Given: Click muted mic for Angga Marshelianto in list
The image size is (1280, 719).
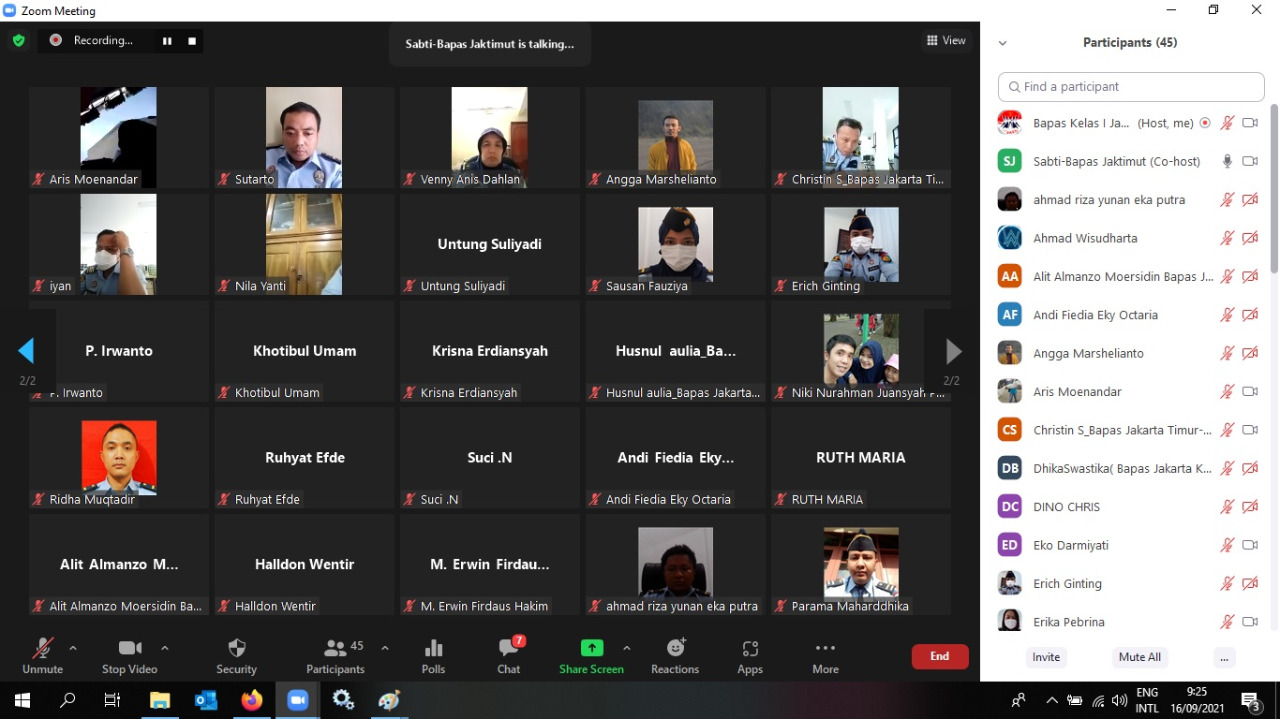Looking at the screenshot, I should 1227,353.
